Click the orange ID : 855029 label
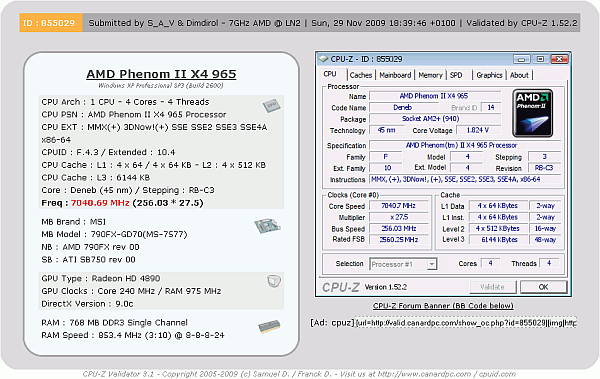 tap(50, 23)
